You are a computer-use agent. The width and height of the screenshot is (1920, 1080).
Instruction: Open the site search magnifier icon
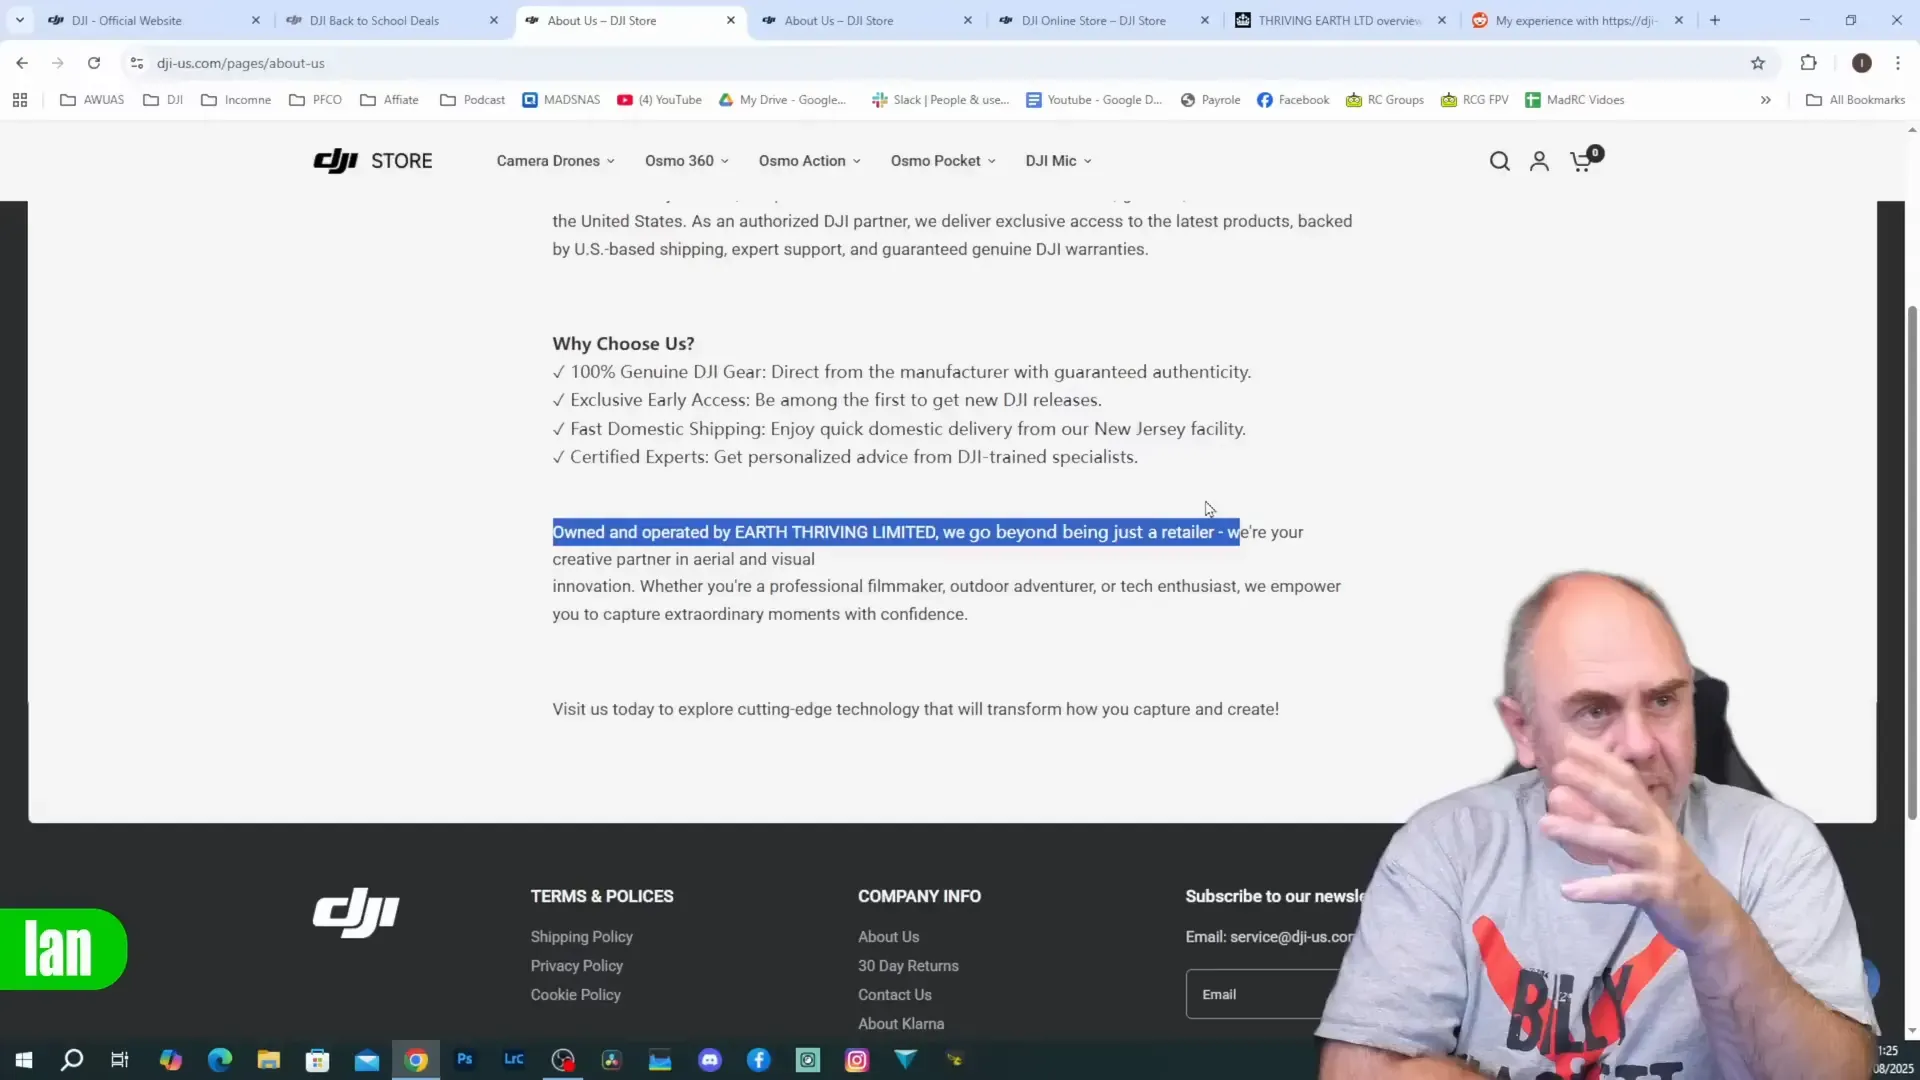pyautogui.click(x=1499, y=161)
